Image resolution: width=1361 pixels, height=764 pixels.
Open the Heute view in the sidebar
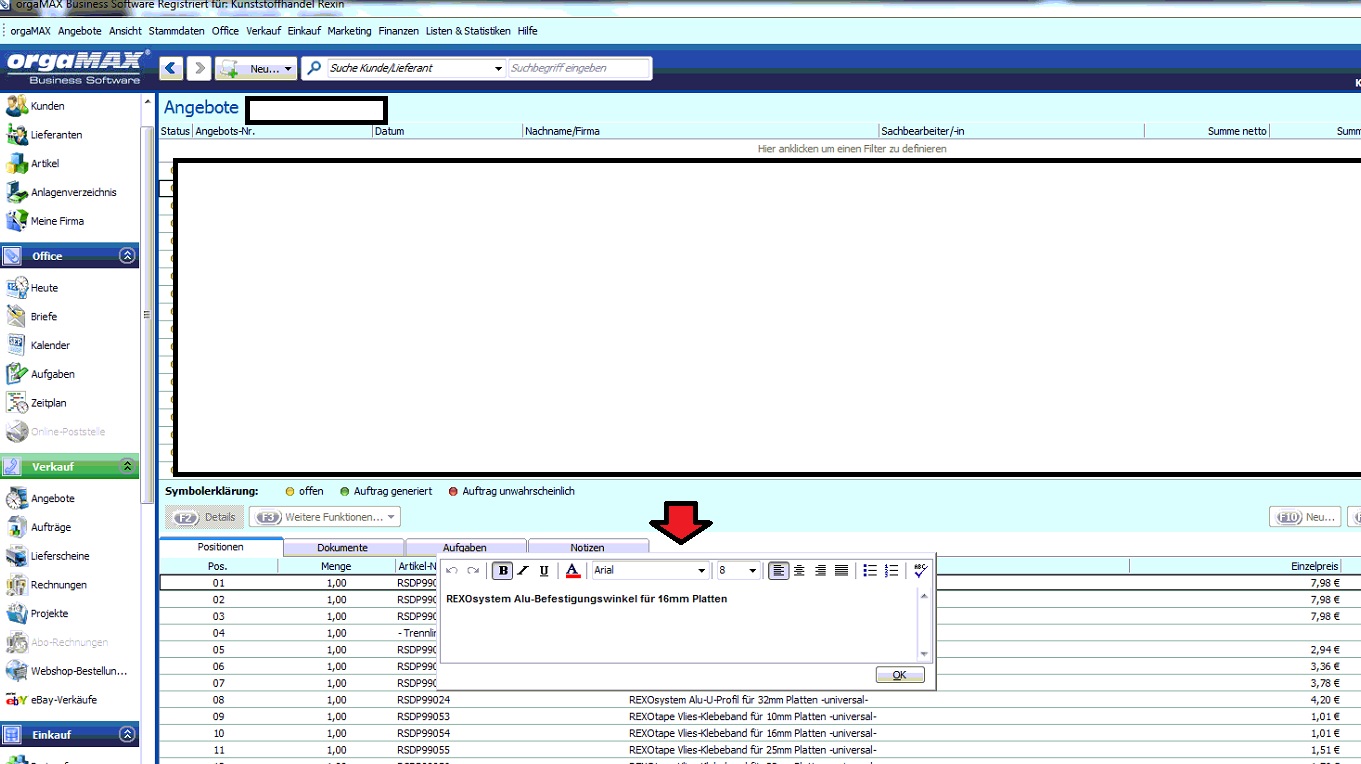[x=32, y=288]
